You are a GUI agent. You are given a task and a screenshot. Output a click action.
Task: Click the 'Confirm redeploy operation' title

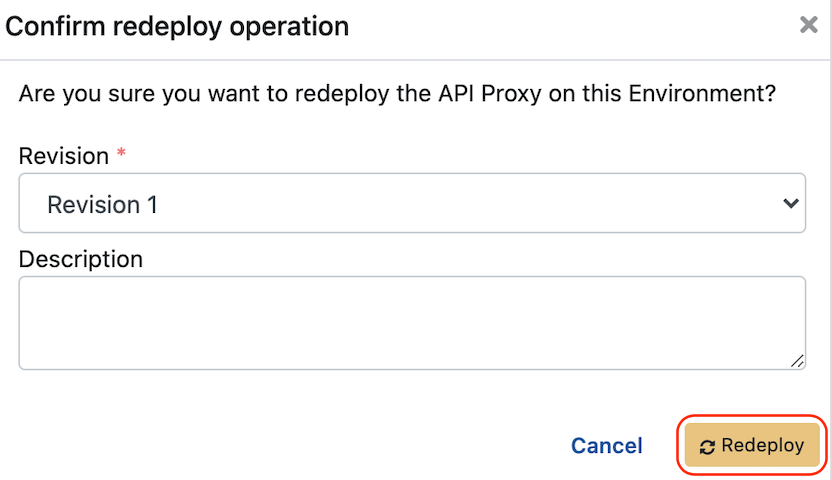tap(178, 26)
